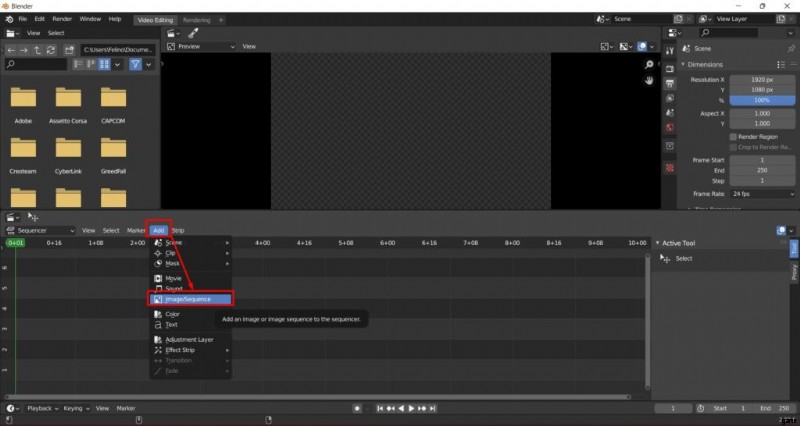800x426 pixels.
Task: Select Image/Sequence from the Add menu
Action: tap(190, 299)
